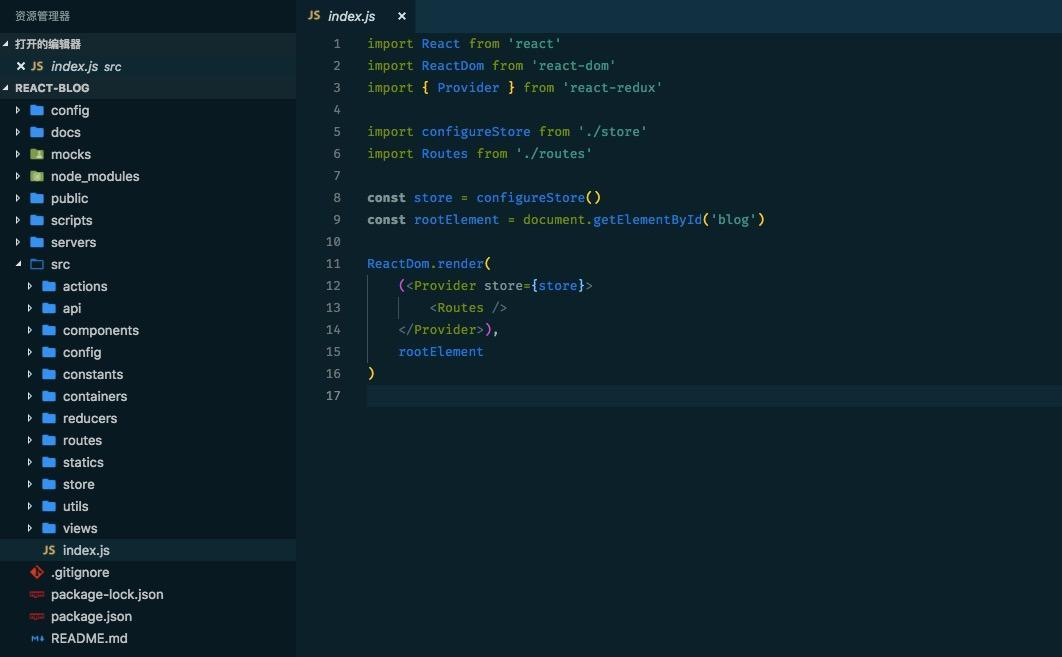Click the npm icon beside package-lock.json
This screenshot has height=657, width=1062.
click(x=37, y=594)
